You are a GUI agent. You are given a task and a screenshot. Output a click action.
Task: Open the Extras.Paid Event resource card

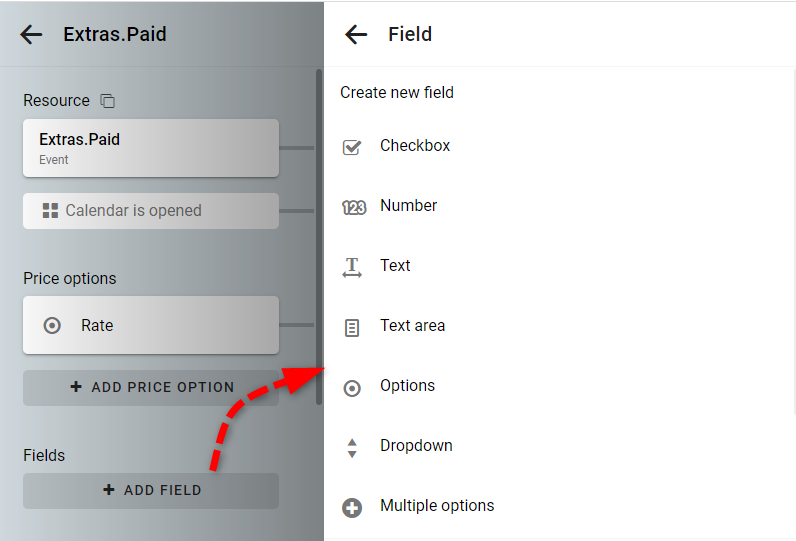[151, 148]
